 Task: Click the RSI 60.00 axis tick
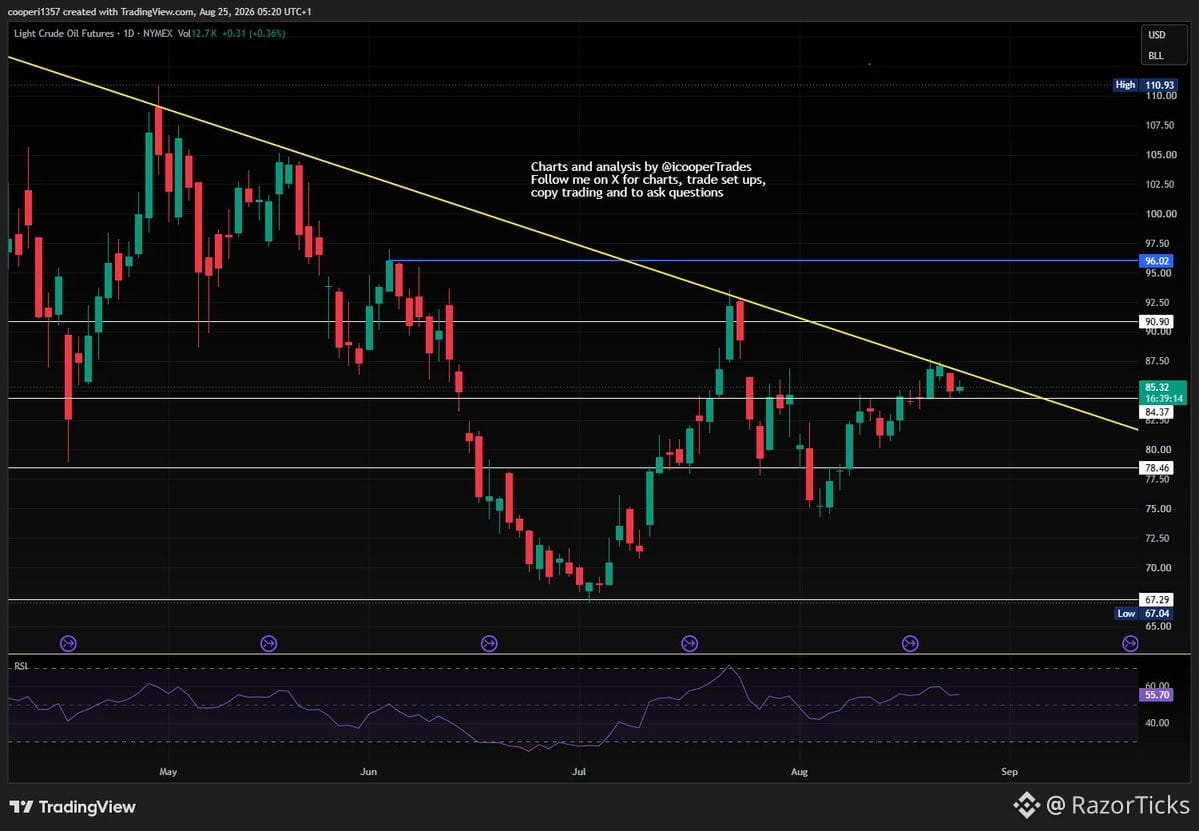pos(1157,686)
